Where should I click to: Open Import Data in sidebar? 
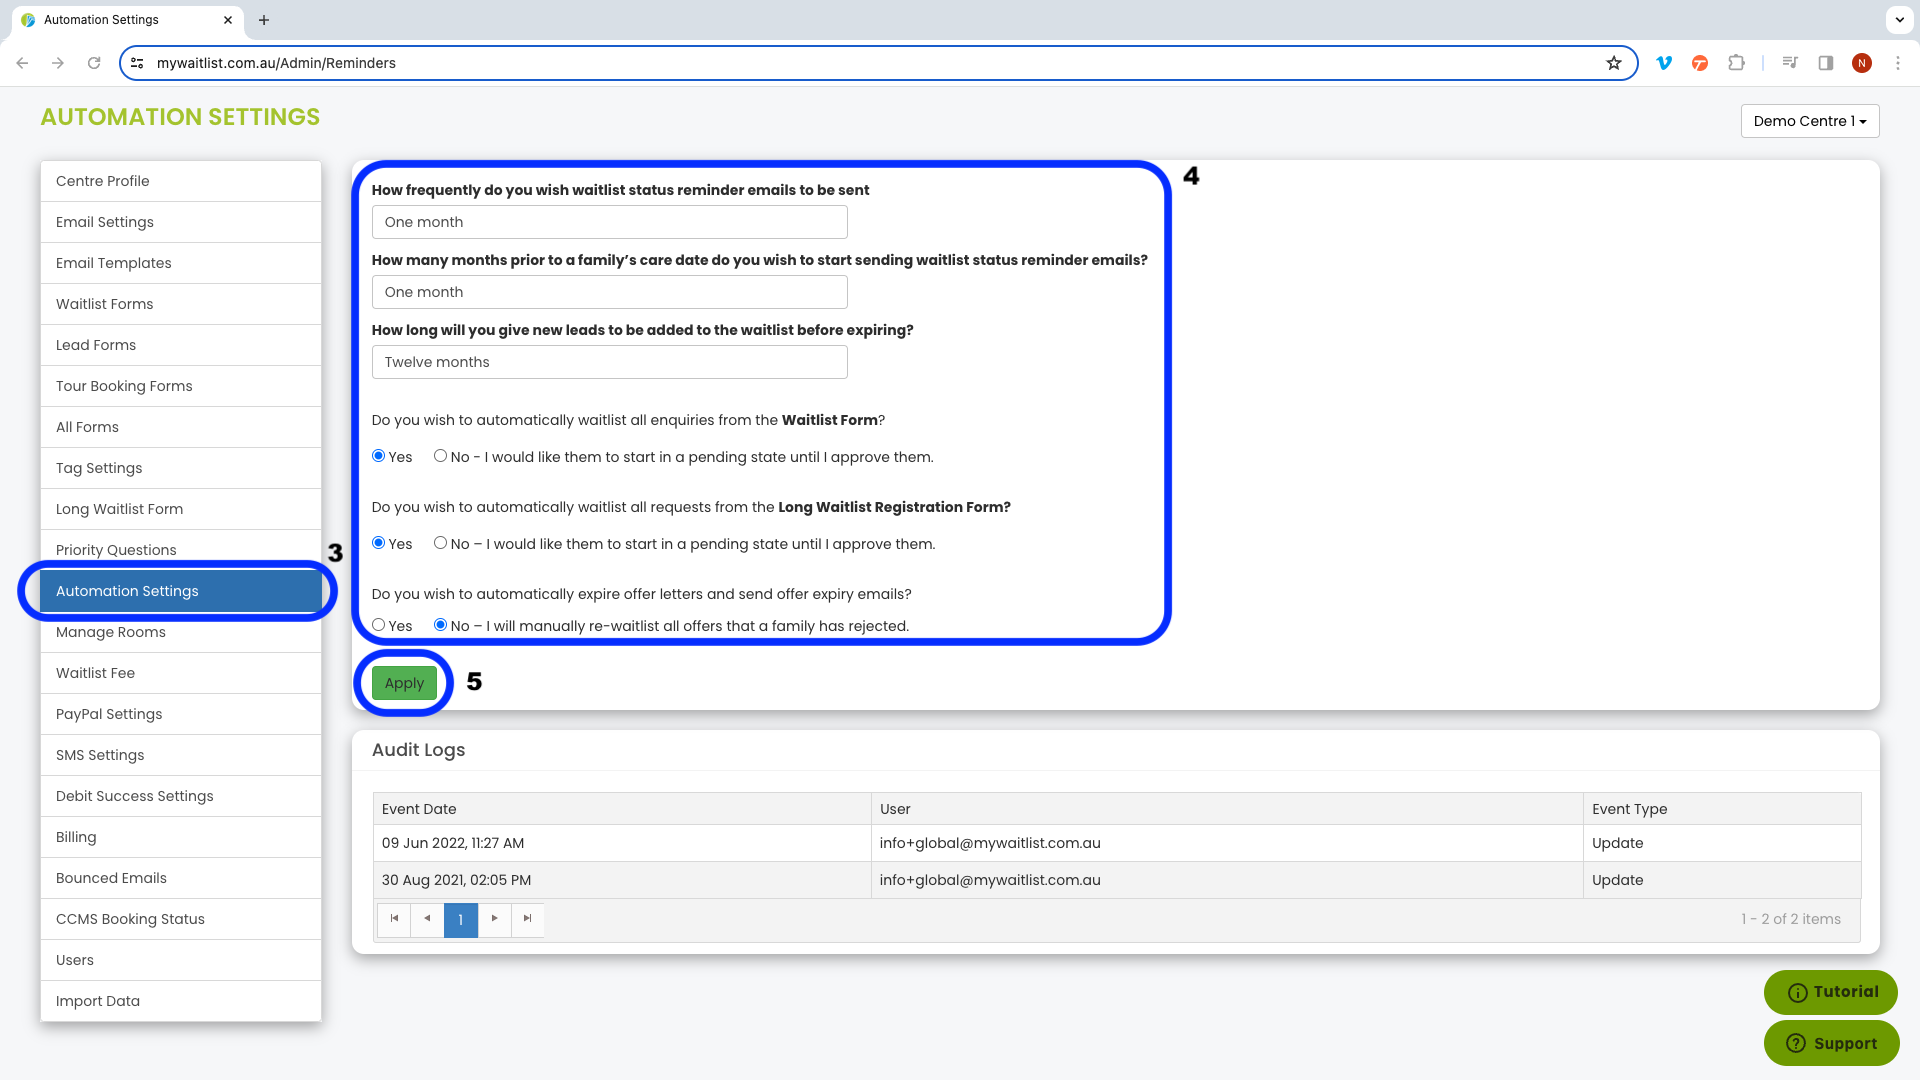(181, 1001)
